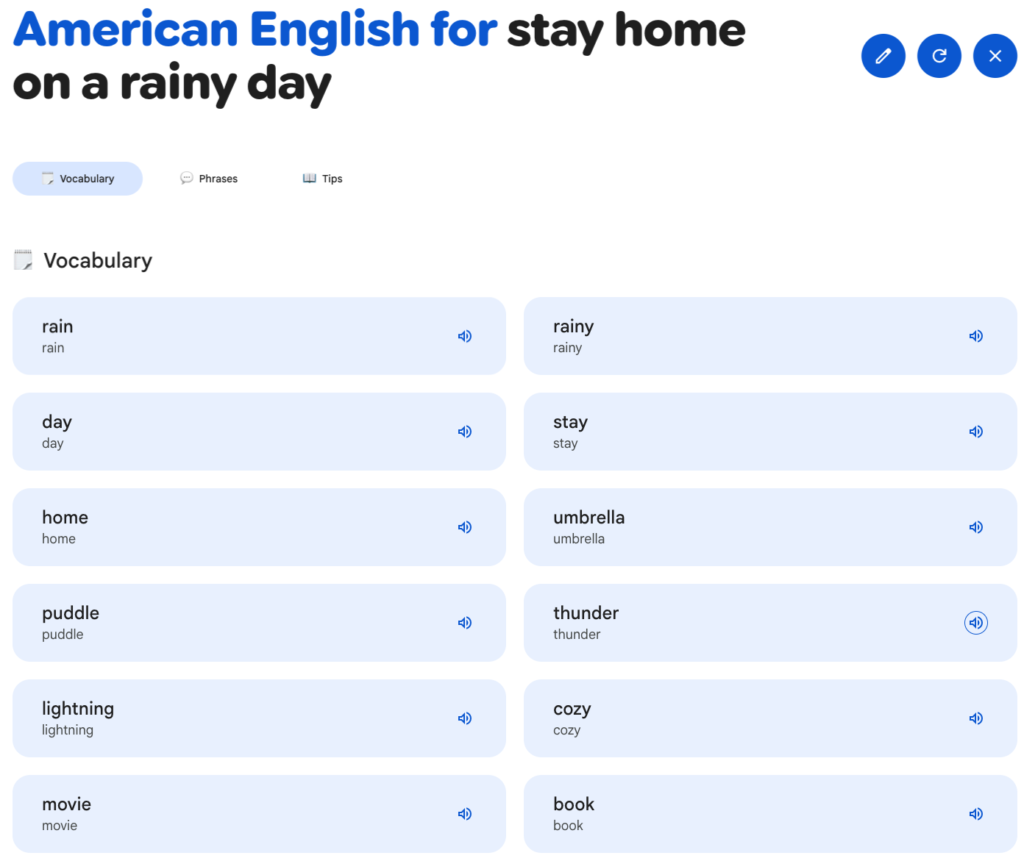Listen to the word day
This screenshot has width=1024, height=861.
(464, 431)
